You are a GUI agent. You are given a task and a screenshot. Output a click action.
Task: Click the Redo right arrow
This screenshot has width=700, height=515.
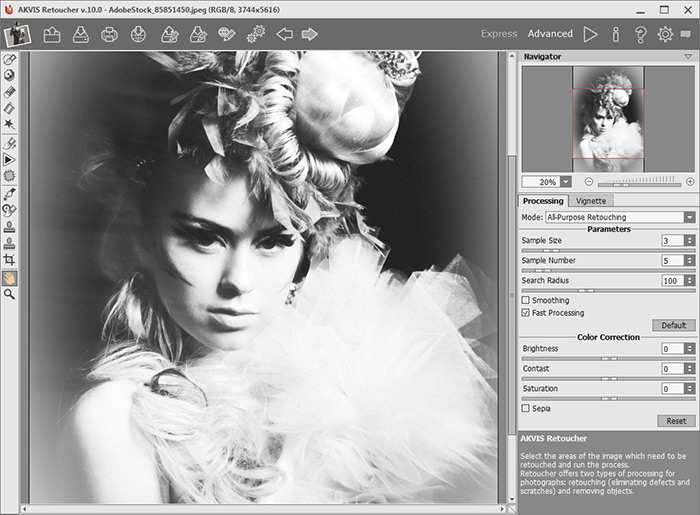pos(309,34)
